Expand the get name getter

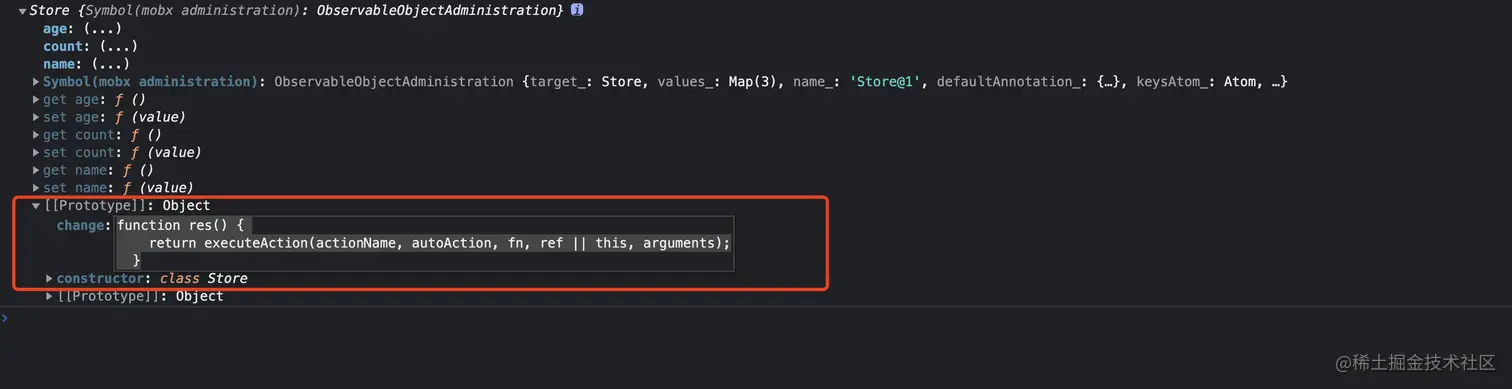36,171
